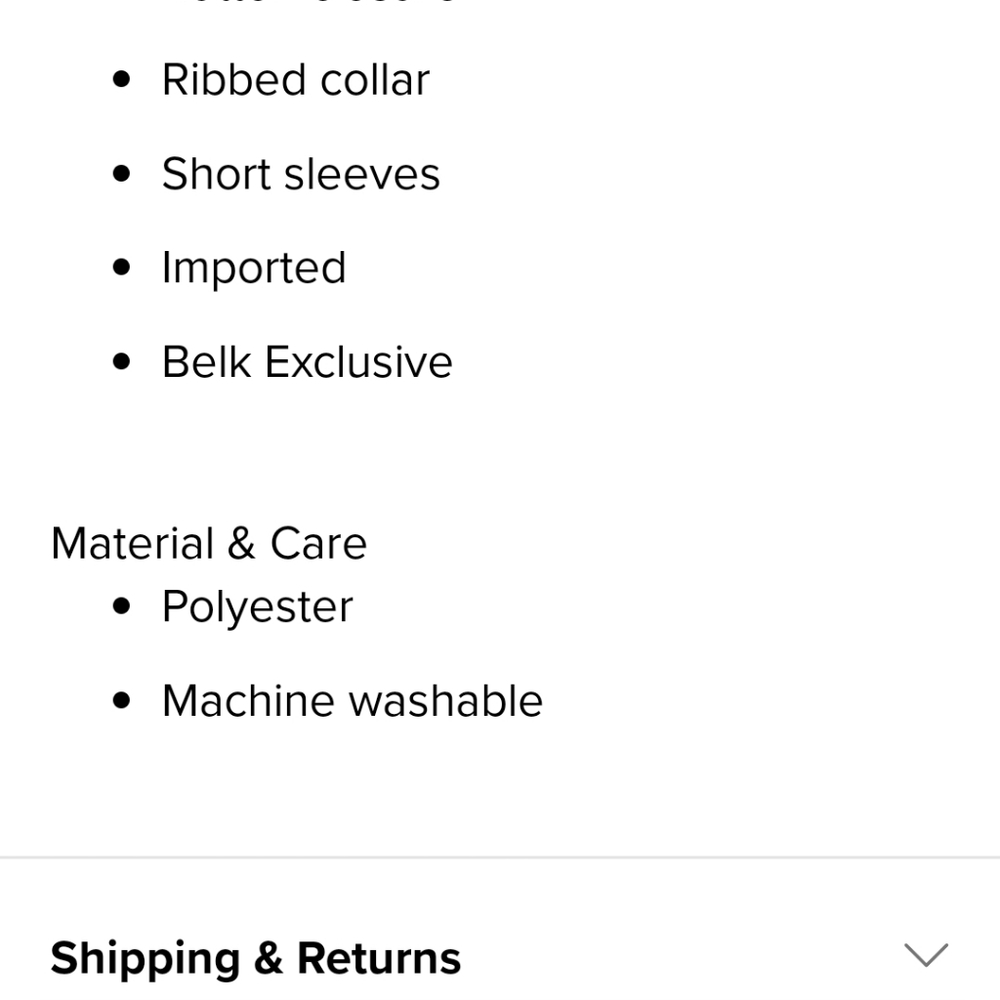The height and width of the screenshot is (1000, 1000).
Task: Click the Imported list item
Action: (254, 268)
